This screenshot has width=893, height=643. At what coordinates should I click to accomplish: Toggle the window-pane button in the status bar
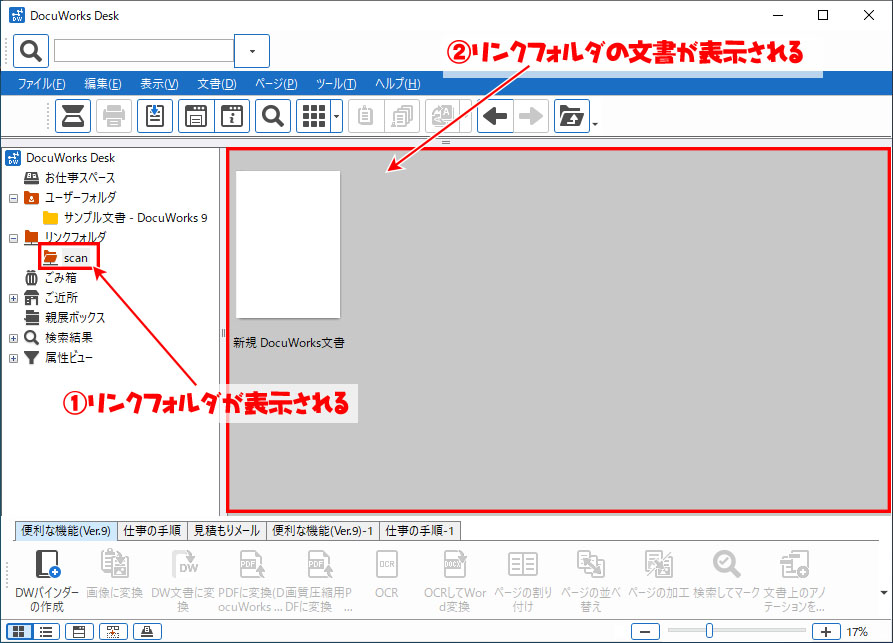79,631
